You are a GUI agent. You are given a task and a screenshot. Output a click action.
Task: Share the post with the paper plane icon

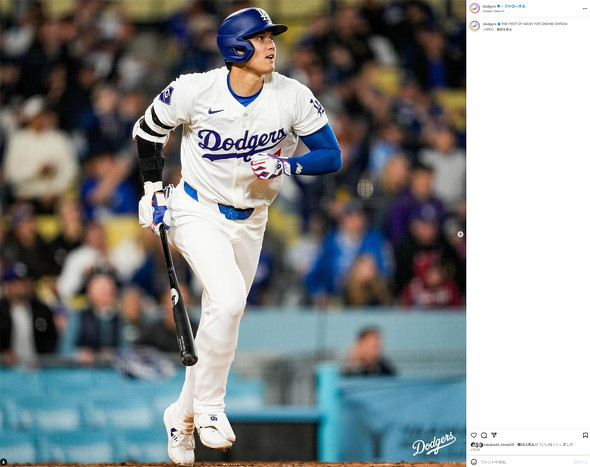[494, 435]
